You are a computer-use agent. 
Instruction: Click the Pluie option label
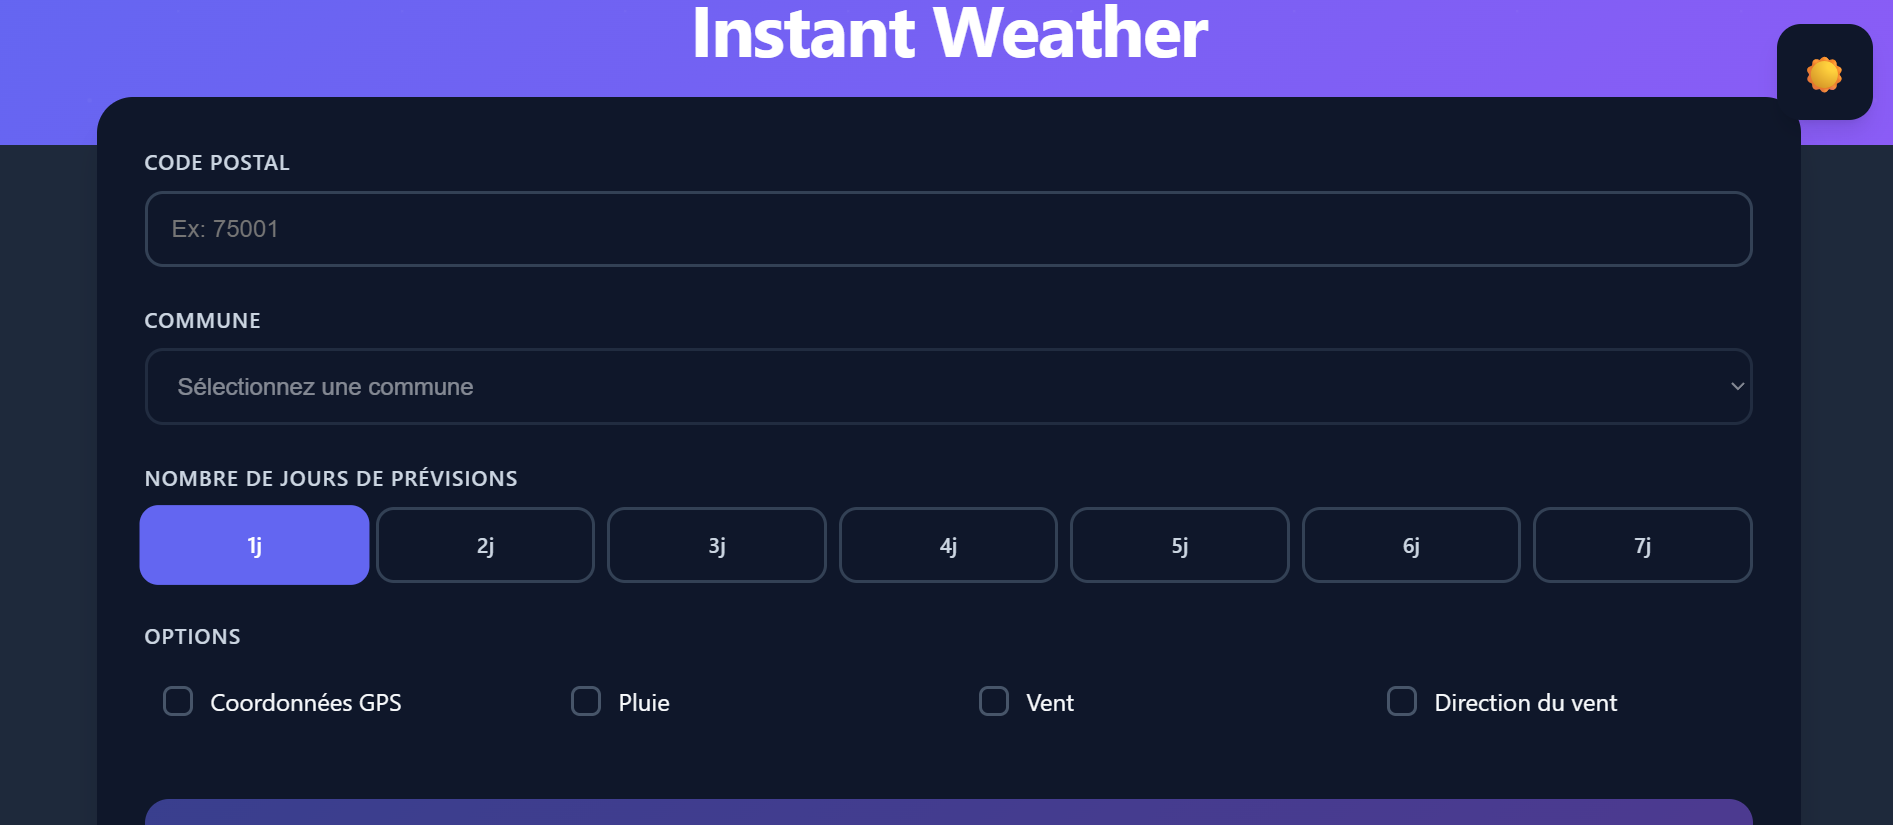644,703
